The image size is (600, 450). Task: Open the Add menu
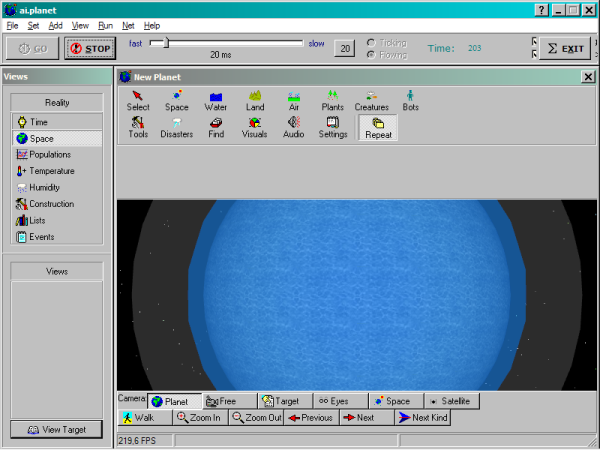(55, 24)
